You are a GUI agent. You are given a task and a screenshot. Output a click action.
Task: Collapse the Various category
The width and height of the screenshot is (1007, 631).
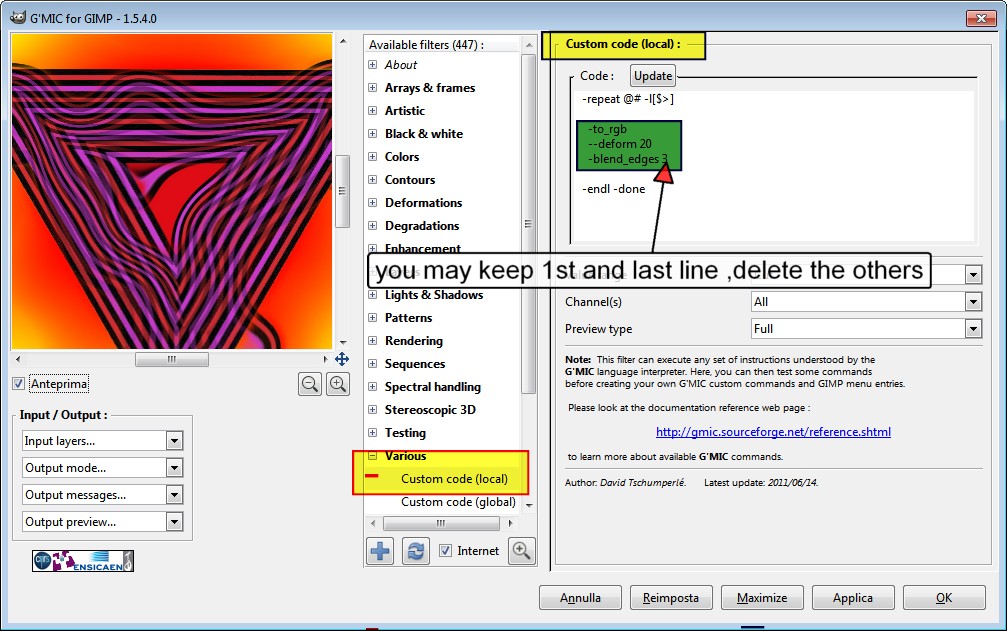click(372, 456)
